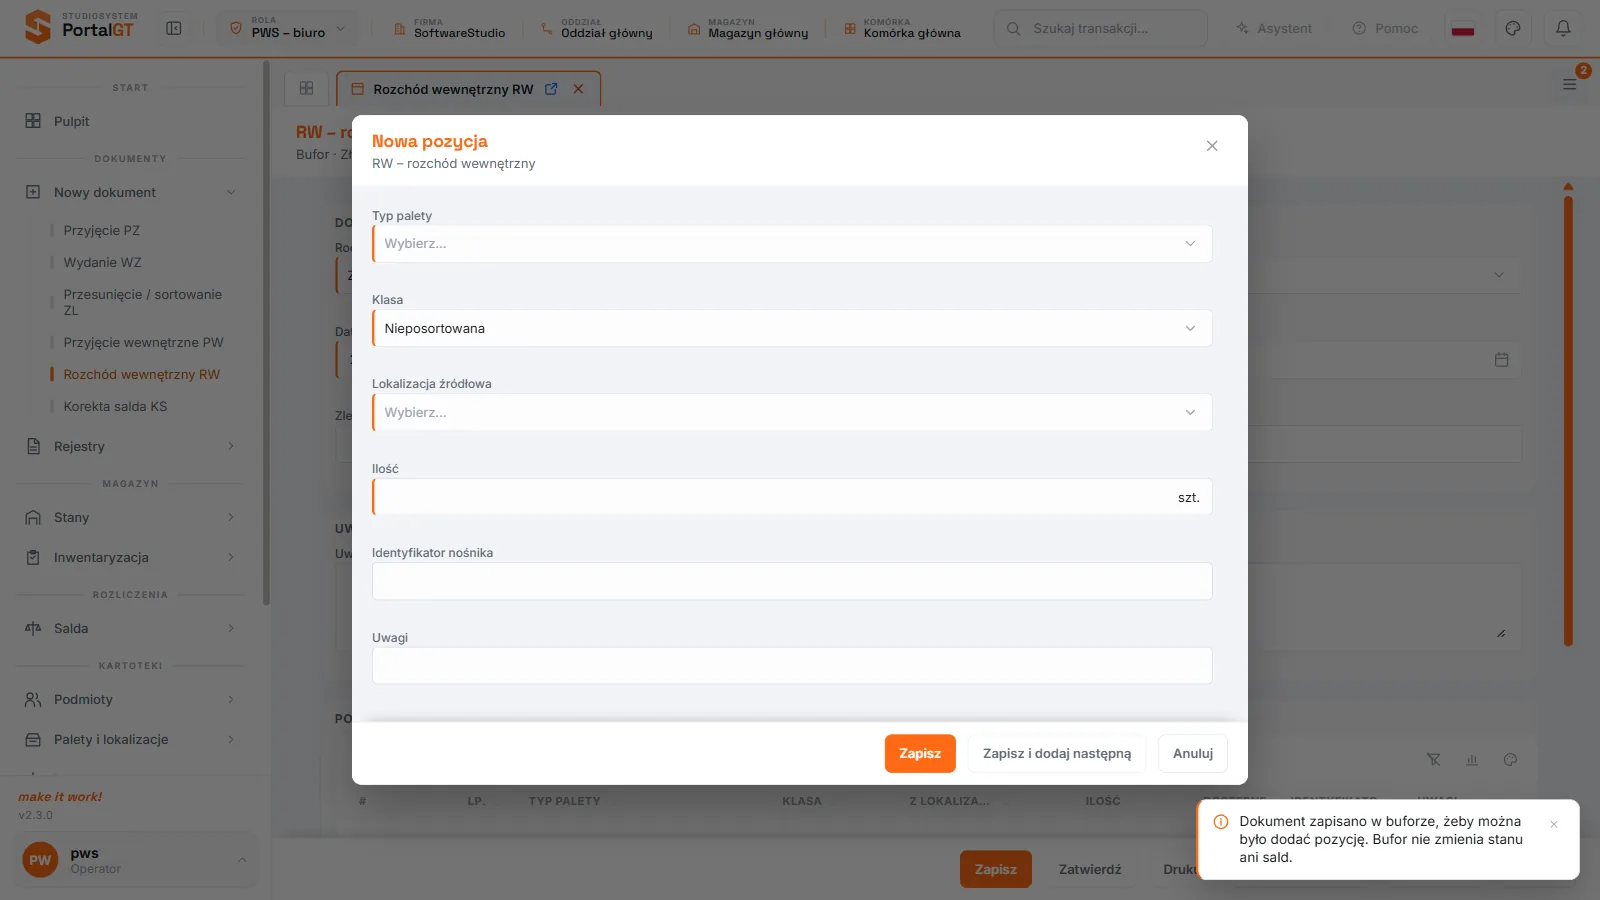Open Palety i lokalizacje menu

click(x=131, y=739)
